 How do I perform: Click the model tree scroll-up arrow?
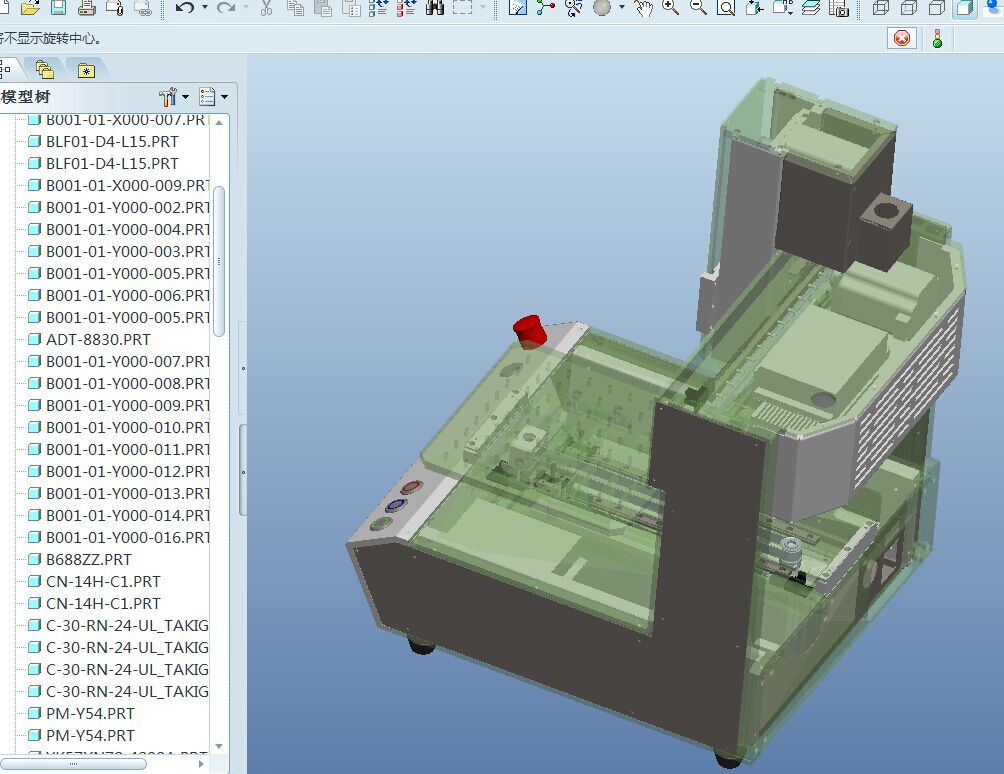(219, 122)
